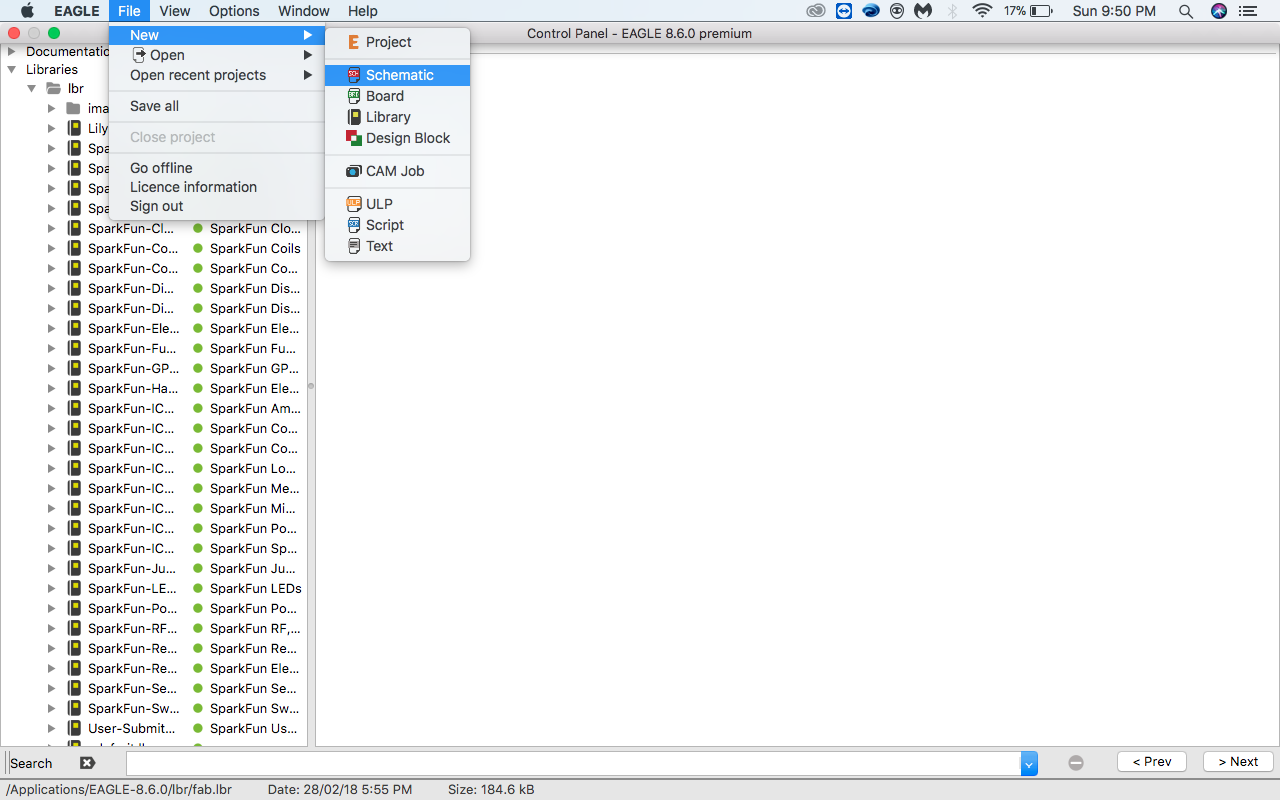Viewport: 1280px width, 800px height.
Task: Toggle green dot beside SparkFun GP...
Action: point(198,368)
